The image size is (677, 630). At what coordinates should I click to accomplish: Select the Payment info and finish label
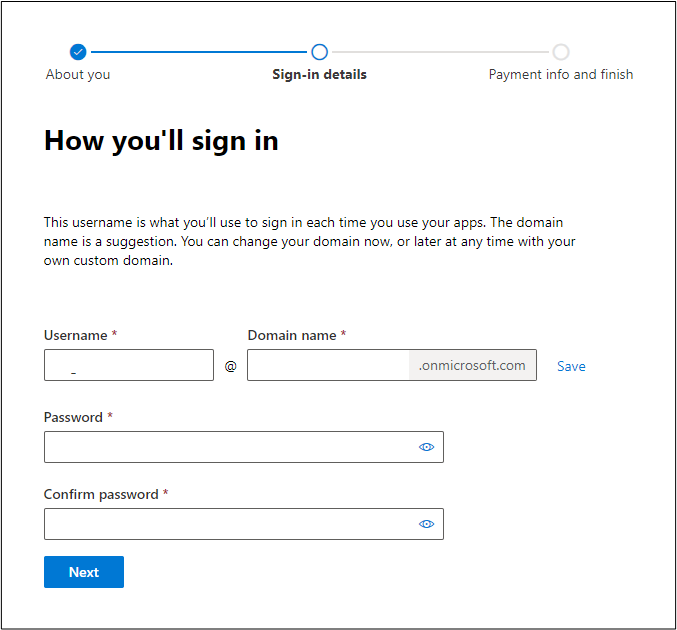[561, 74]
